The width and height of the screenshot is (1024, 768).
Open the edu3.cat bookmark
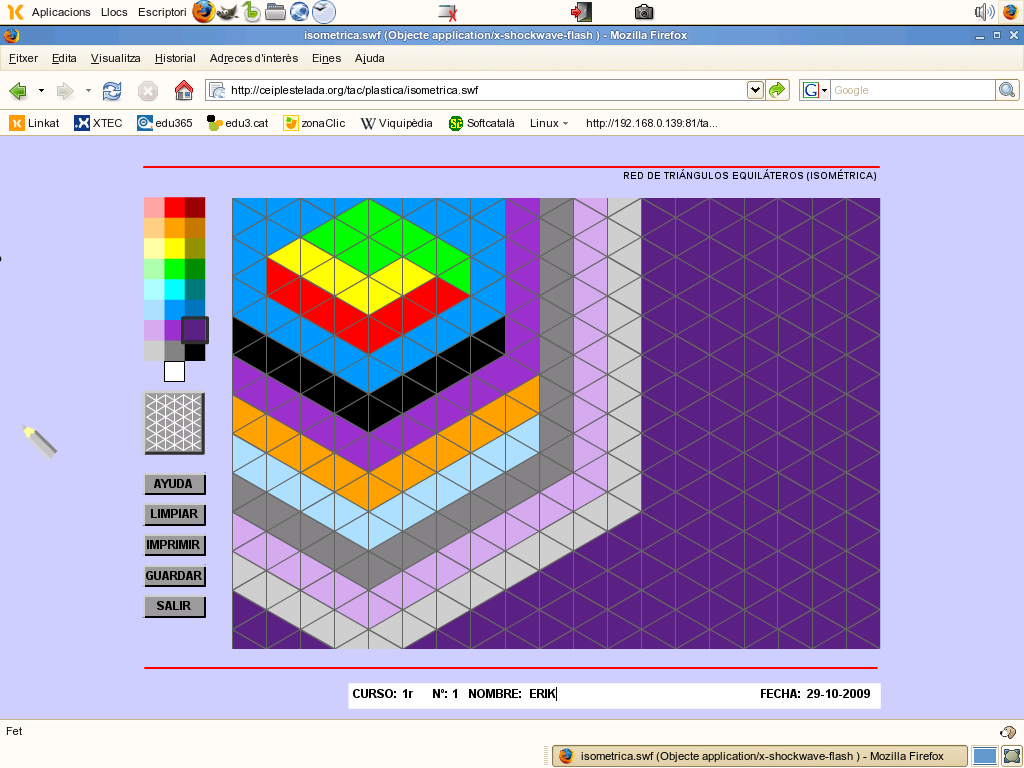(x=238, y=123)
